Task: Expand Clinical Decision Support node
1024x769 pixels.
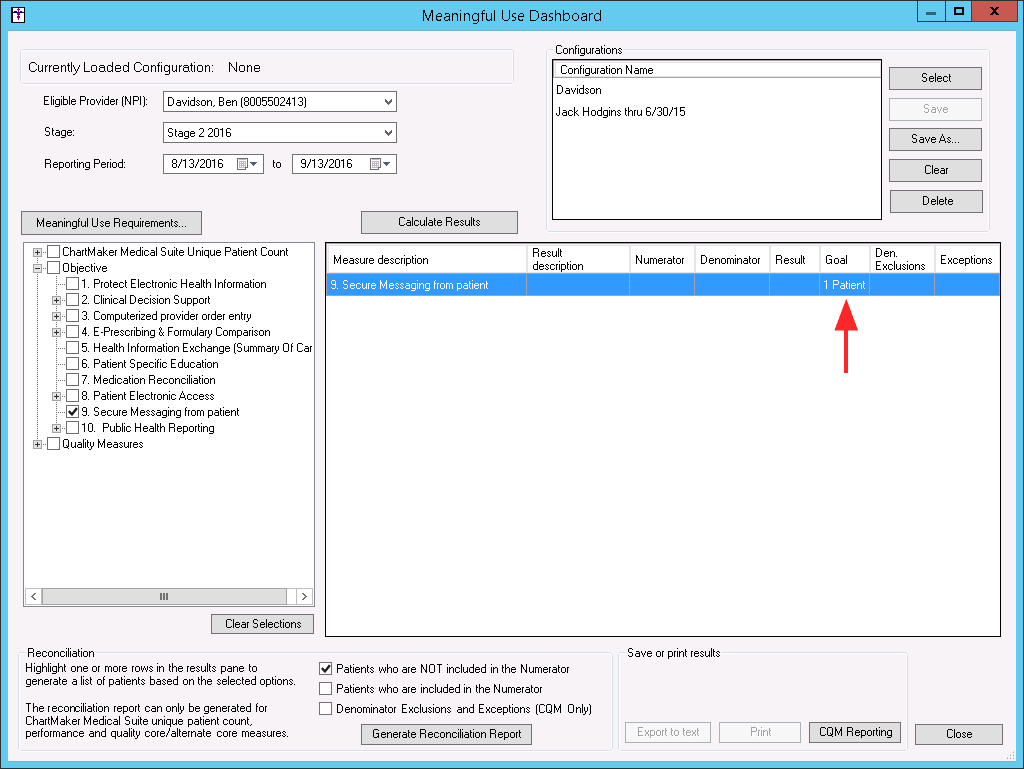Action: pyautogui.click(x=57, y=300)
